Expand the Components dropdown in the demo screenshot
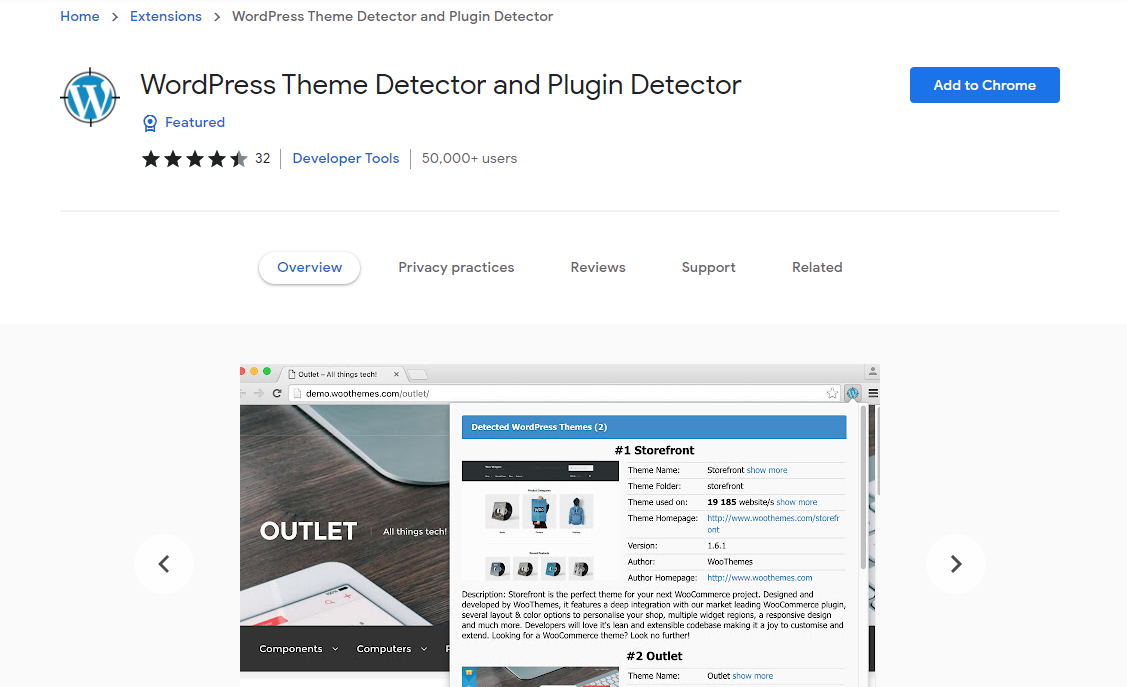This screenshot has height=687, width=1127. click(x=297, y=648)
